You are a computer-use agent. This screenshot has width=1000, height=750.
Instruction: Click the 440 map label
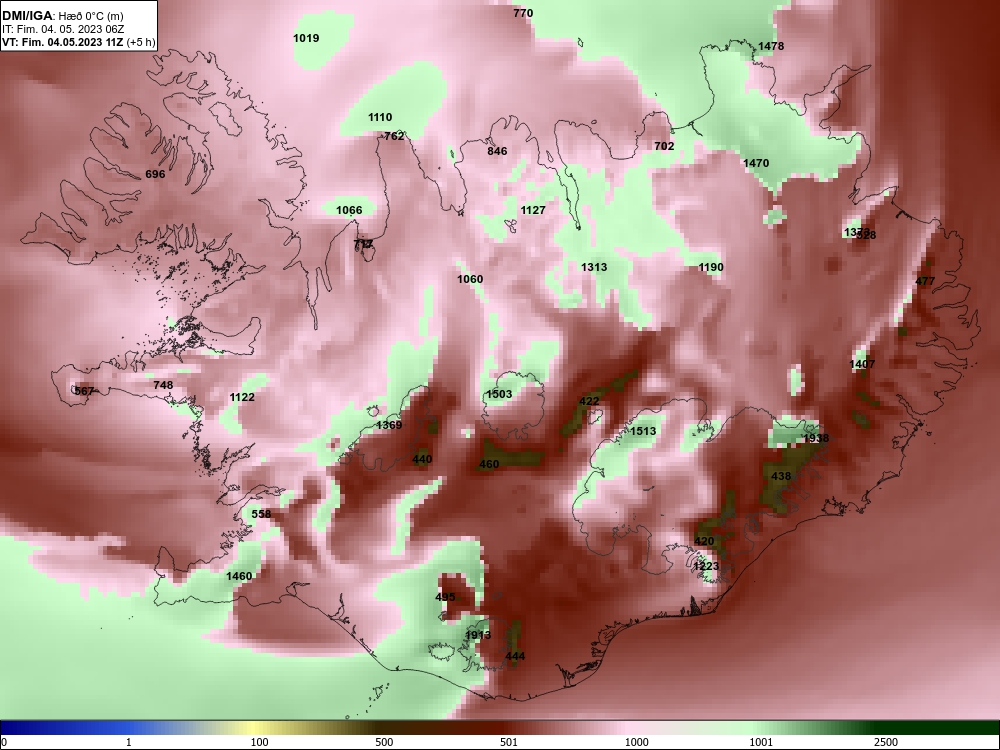[422, 459]
